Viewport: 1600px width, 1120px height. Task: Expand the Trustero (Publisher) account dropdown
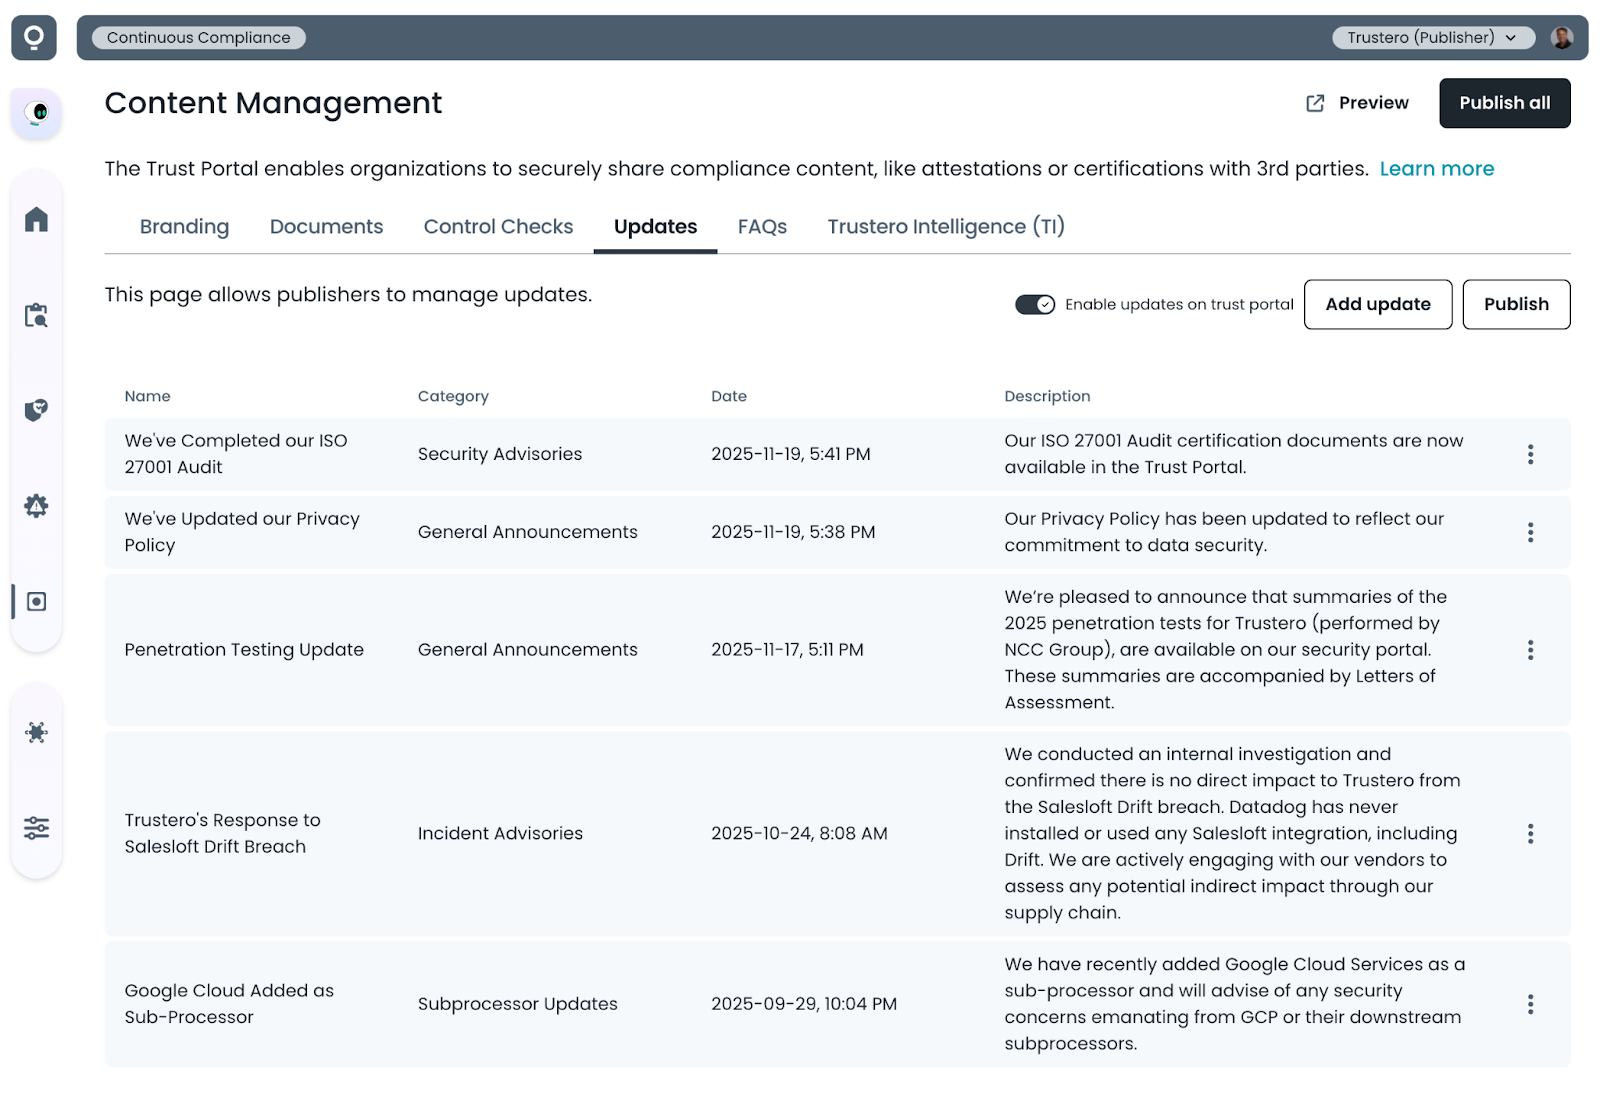coord(1433,38)
